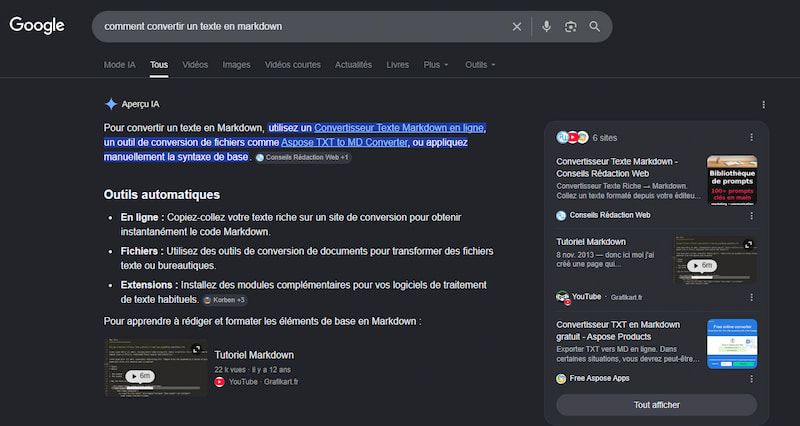Click the Free Aspose Apps favicon

561,379
